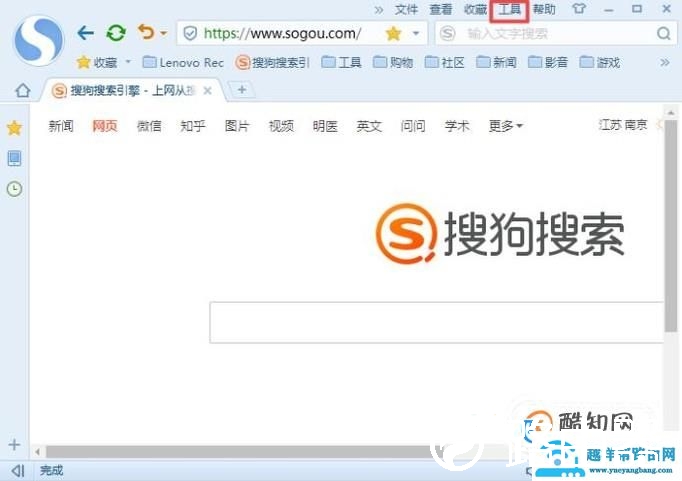The image size is (682, 481).
Task: Focus the toolbar text search field
Action: pyautogui.click(x=556, y=33)
